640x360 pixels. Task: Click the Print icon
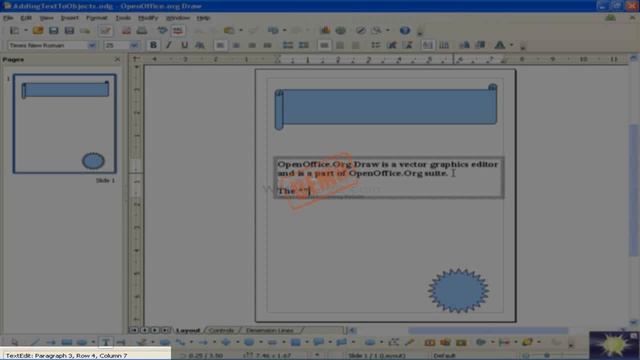click(x=142, y=31)
